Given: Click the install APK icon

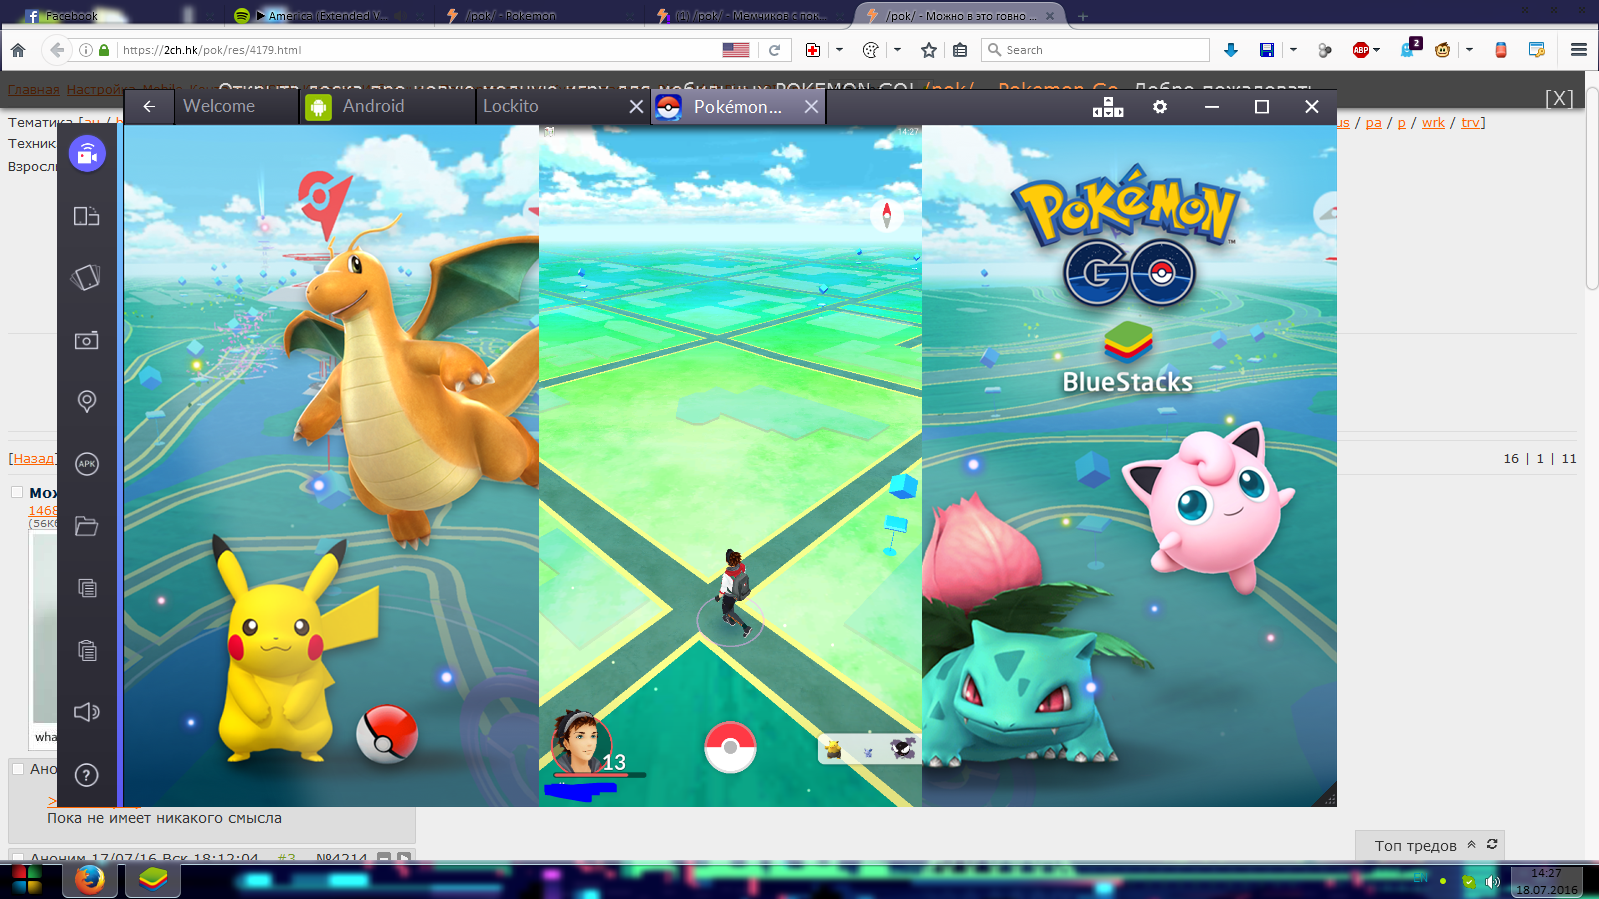Looking at the screenshot, I should (87, 464).
